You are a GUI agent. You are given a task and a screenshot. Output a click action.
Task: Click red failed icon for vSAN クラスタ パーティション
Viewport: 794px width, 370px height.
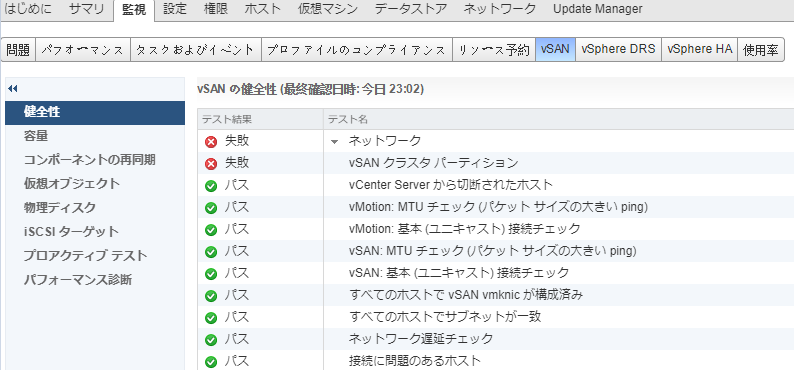211,163
